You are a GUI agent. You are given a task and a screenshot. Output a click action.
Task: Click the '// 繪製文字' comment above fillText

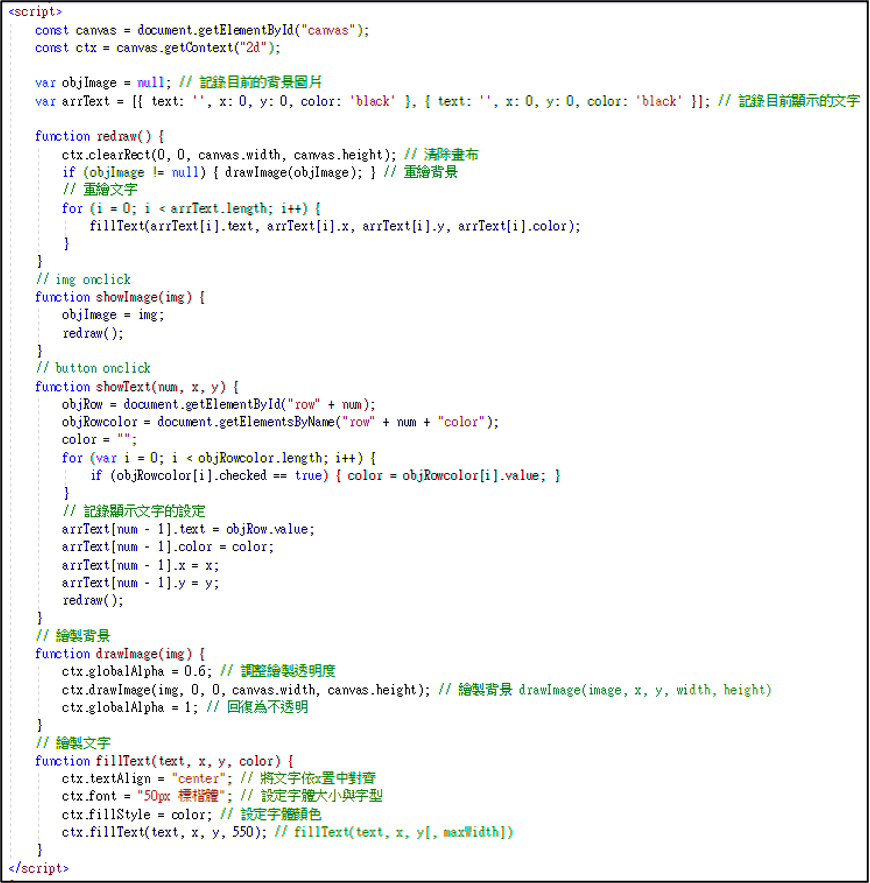pos(73,743)
